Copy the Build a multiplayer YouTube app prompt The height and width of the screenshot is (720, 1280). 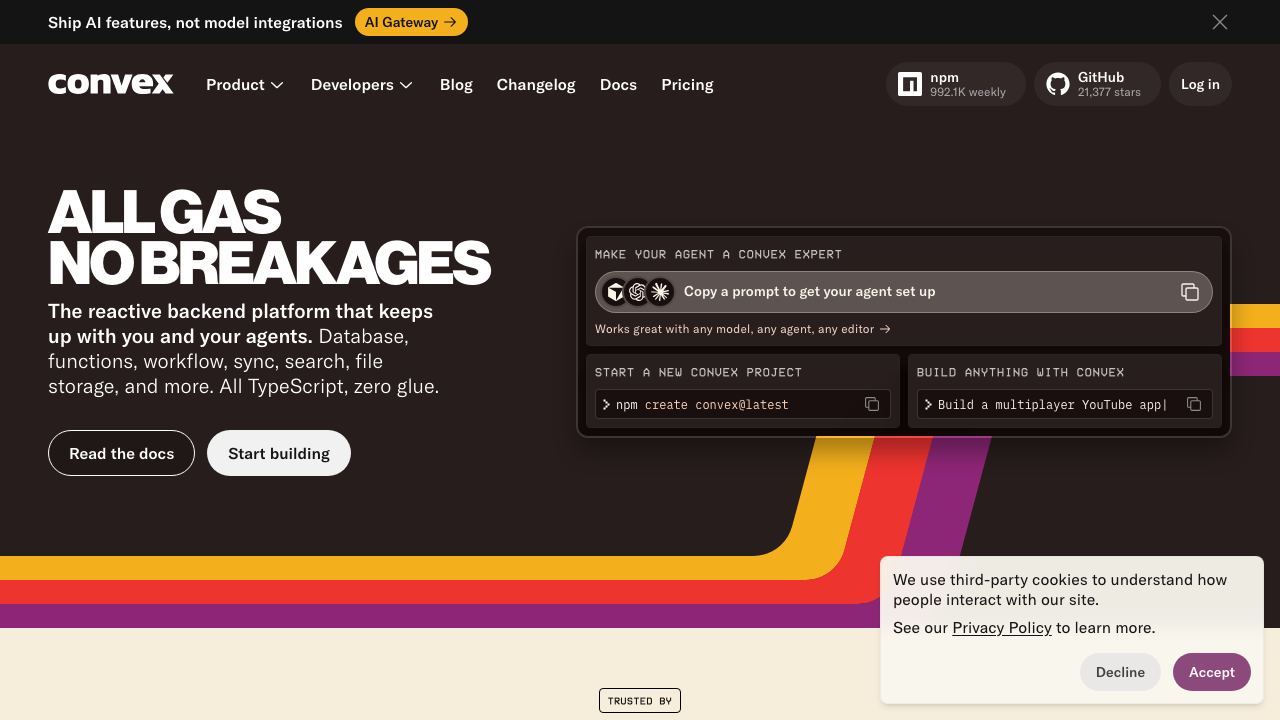(x=1194, y=404)
